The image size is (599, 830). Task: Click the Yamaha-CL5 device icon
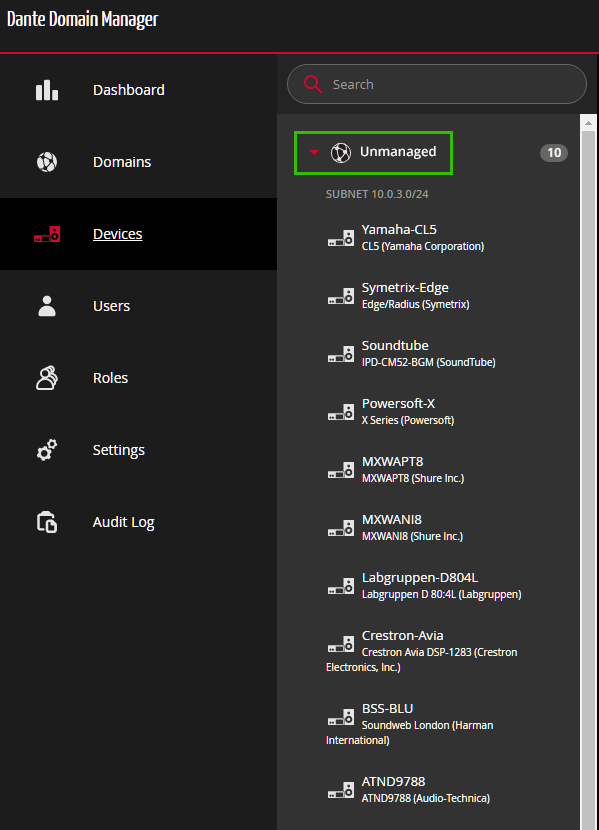pos(341,238)
